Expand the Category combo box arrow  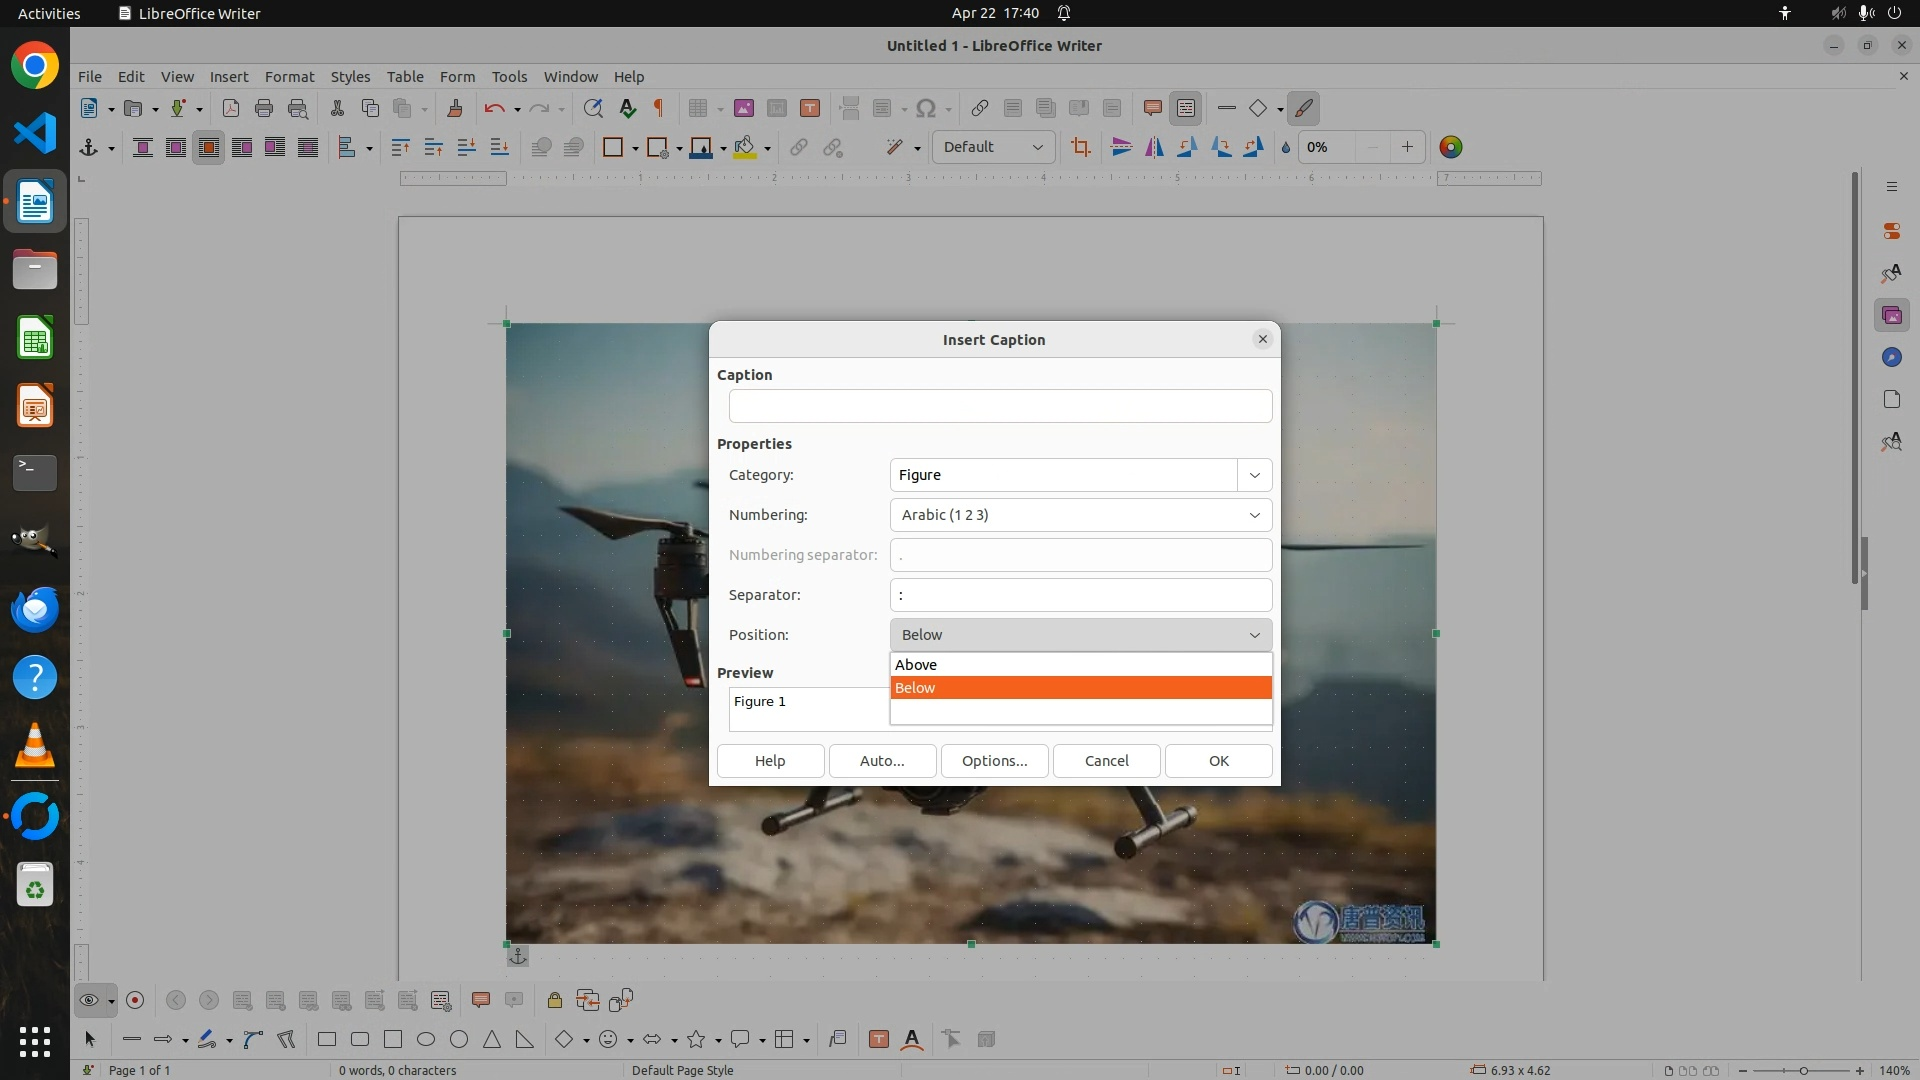tap(1254, 475)
